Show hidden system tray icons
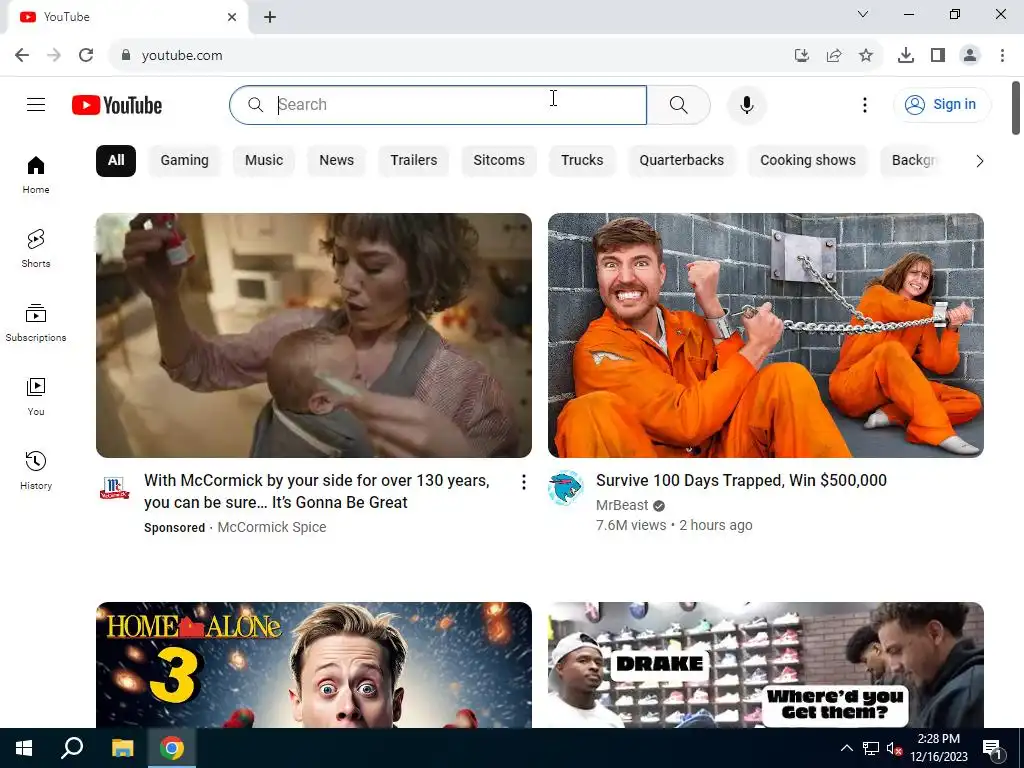Viewport: 1024px width, 768px height. (846, 748)
